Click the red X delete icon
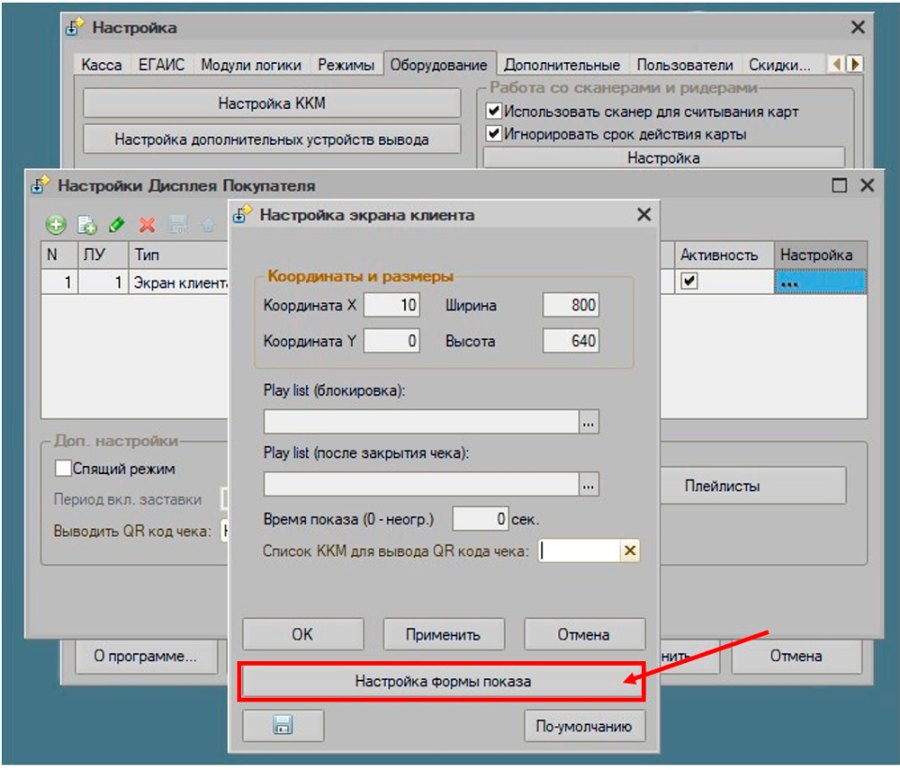Screen dimensions: 900x770 pyautogui.click(x=147, y=224)
